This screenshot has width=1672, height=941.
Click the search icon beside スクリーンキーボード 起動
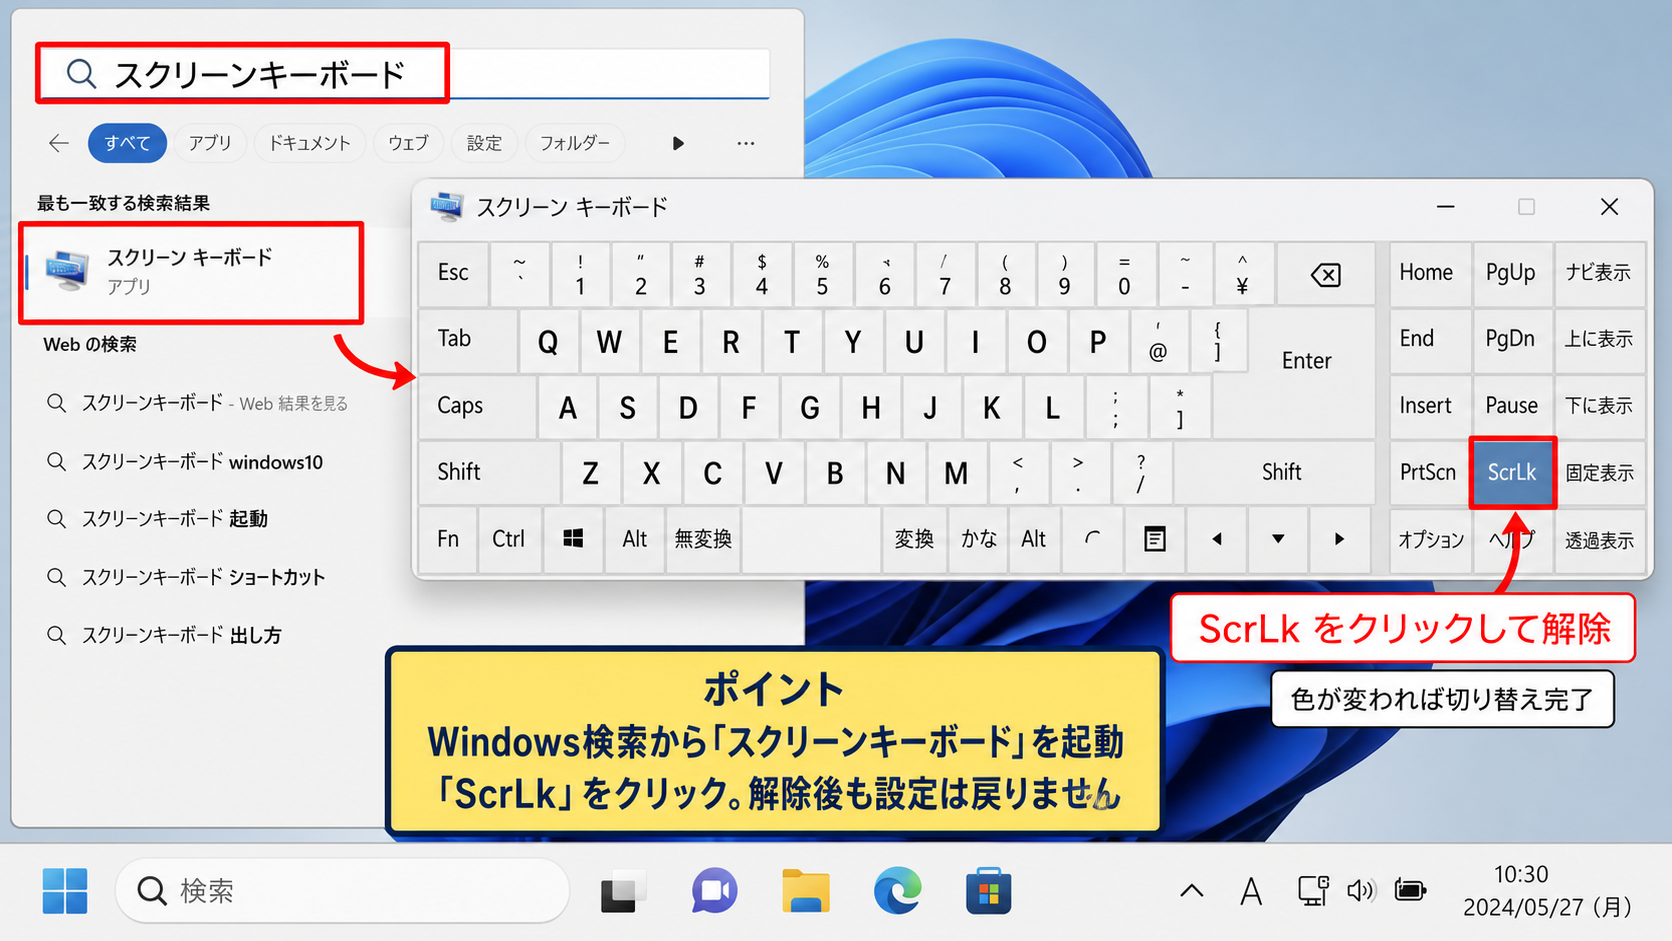point(57,519)
